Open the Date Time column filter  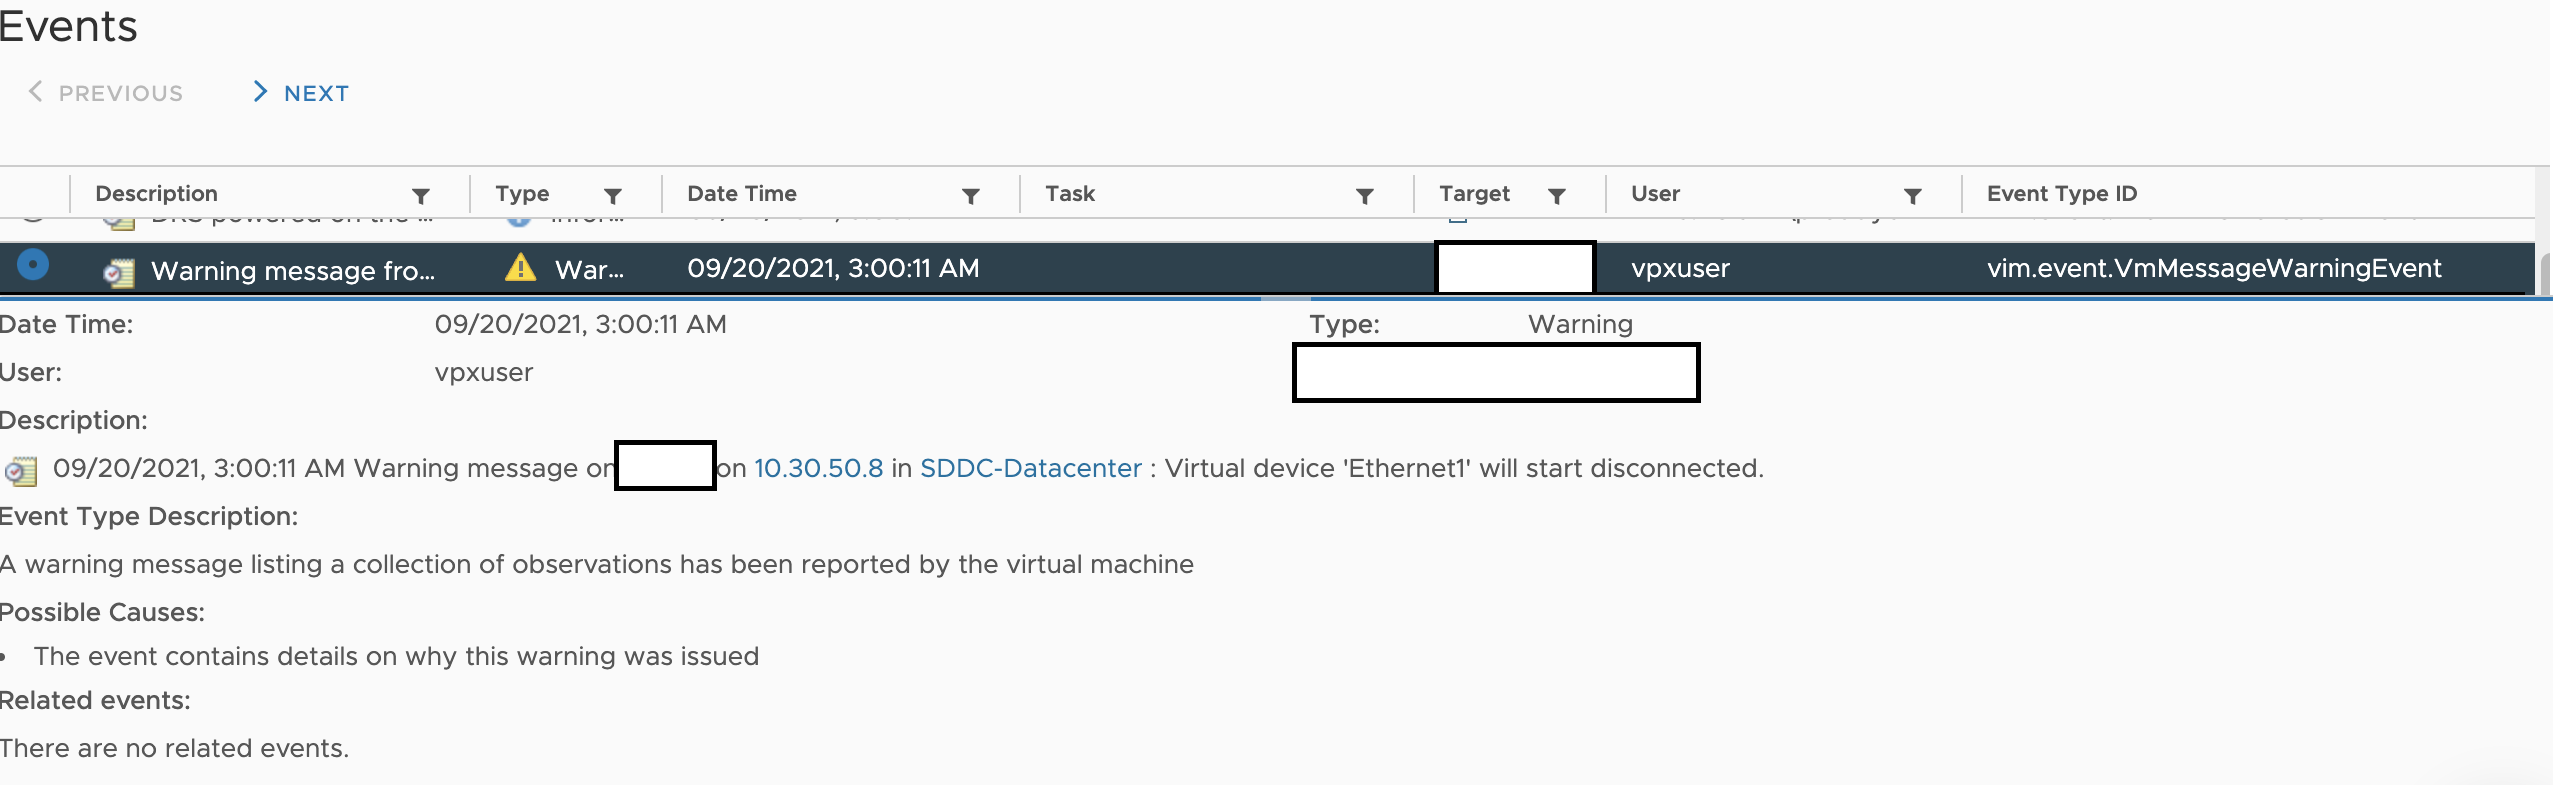point(970,196)
